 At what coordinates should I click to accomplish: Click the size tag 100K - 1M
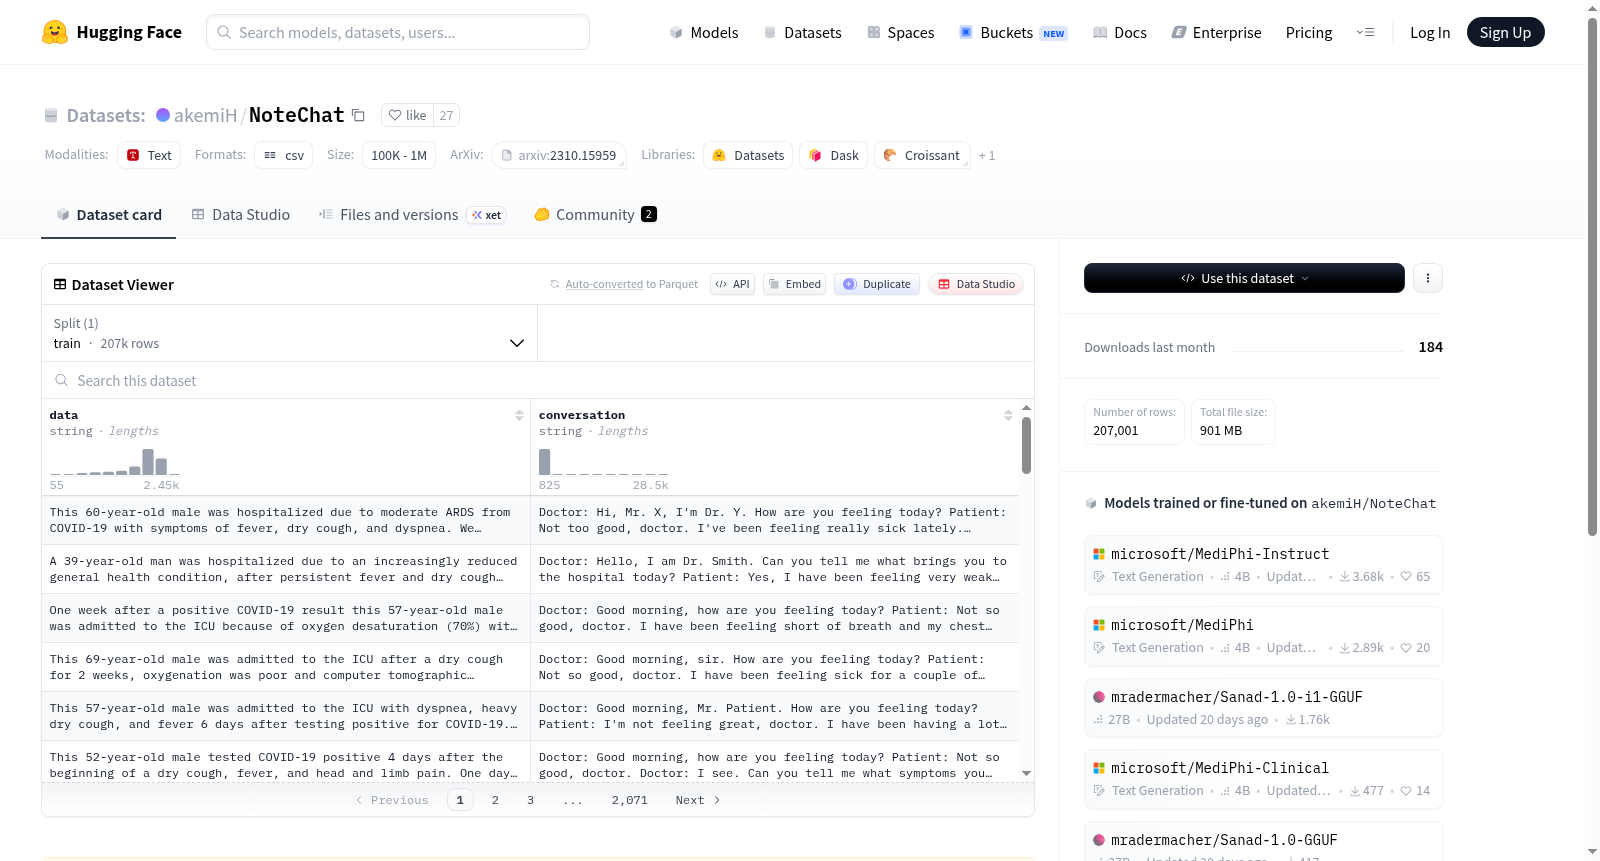399,155
